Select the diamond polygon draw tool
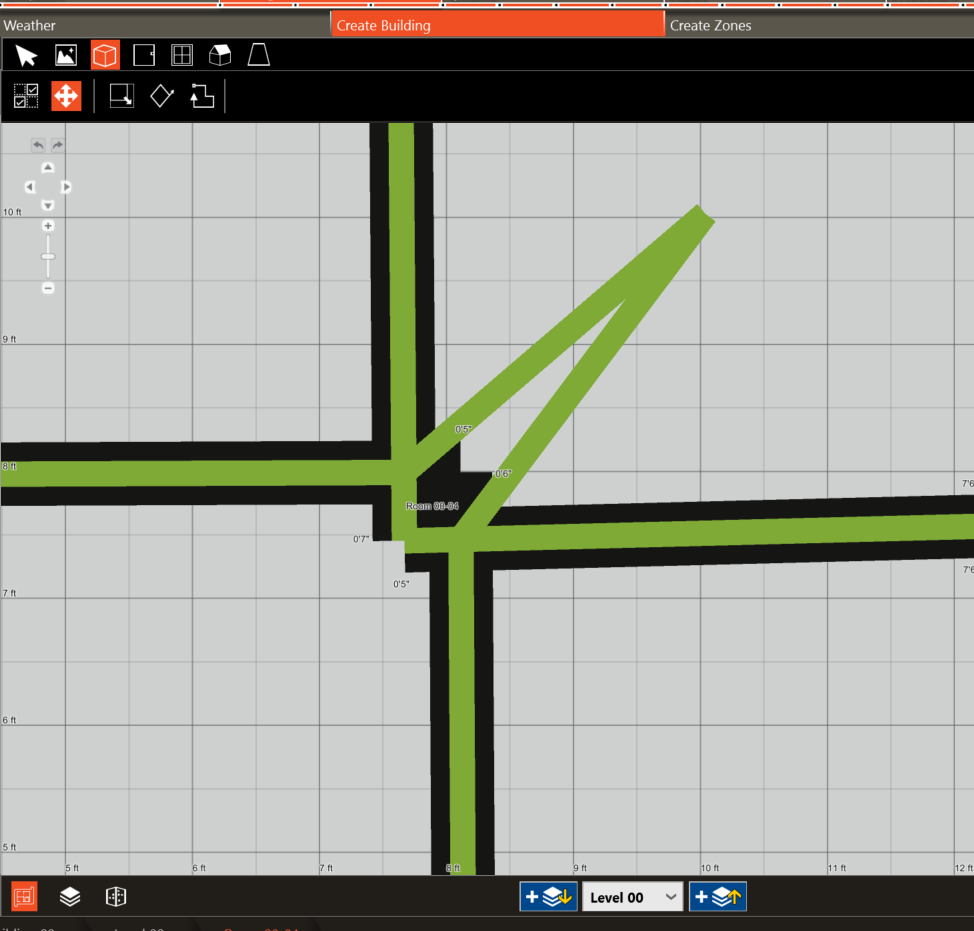Screen dimensions: 974x931 [162, 96]
